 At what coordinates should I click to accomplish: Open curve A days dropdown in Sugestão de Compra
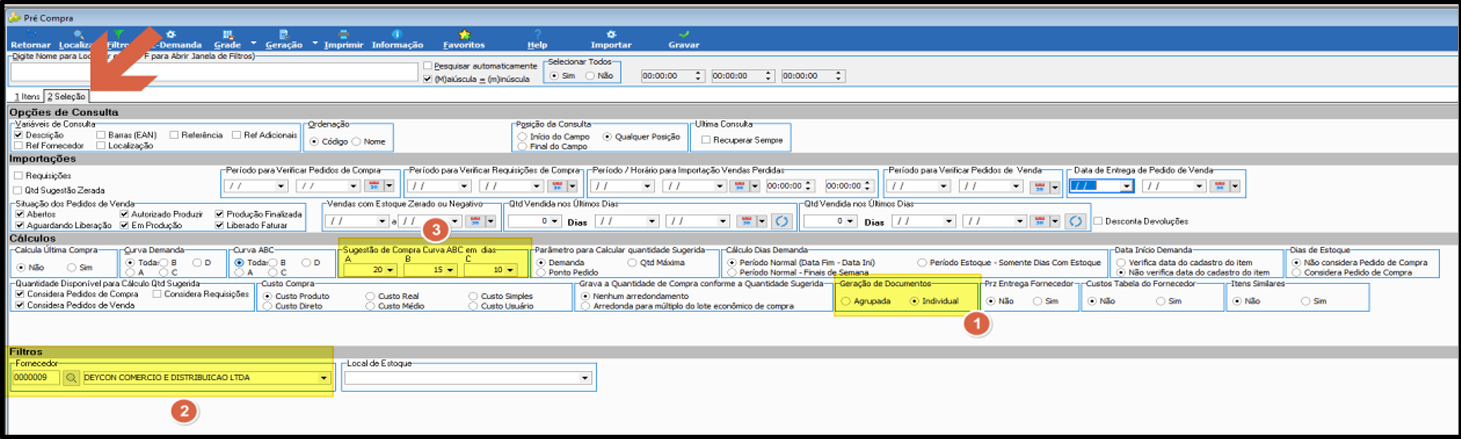pos(391,270)
